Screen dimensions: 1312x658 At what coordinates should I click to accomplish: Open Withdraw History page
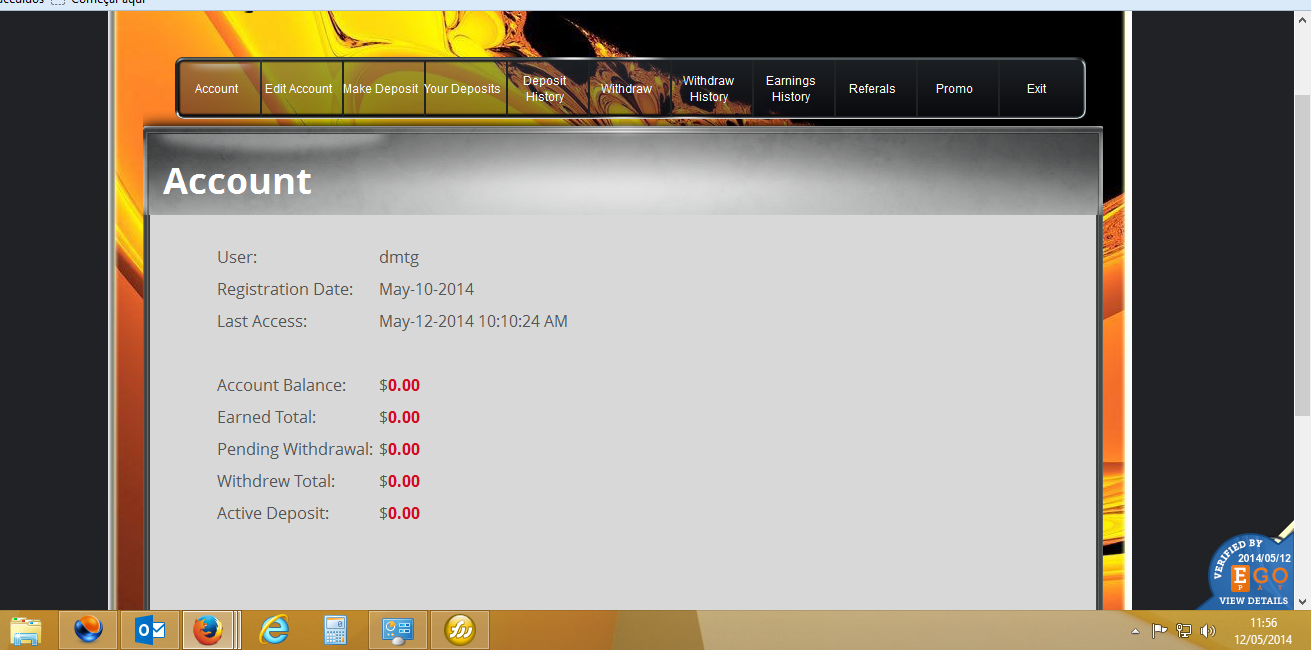pos(709,89)
